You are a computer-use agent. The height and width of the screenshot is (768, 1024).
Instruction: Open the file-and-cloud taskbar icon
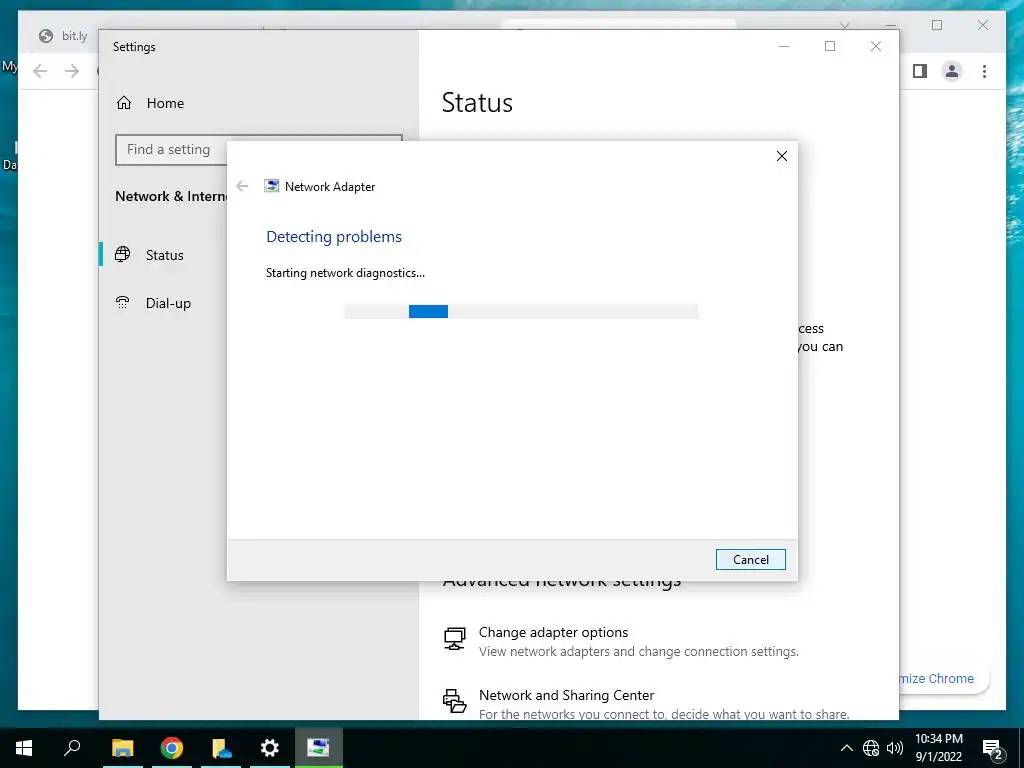pyautogui.click(x=221, y=748)
